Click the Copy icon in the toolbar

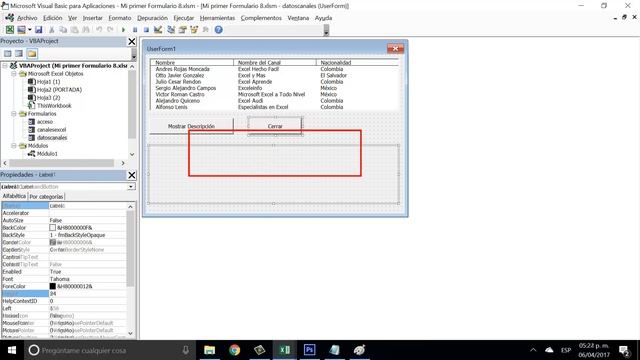point(63,29)
